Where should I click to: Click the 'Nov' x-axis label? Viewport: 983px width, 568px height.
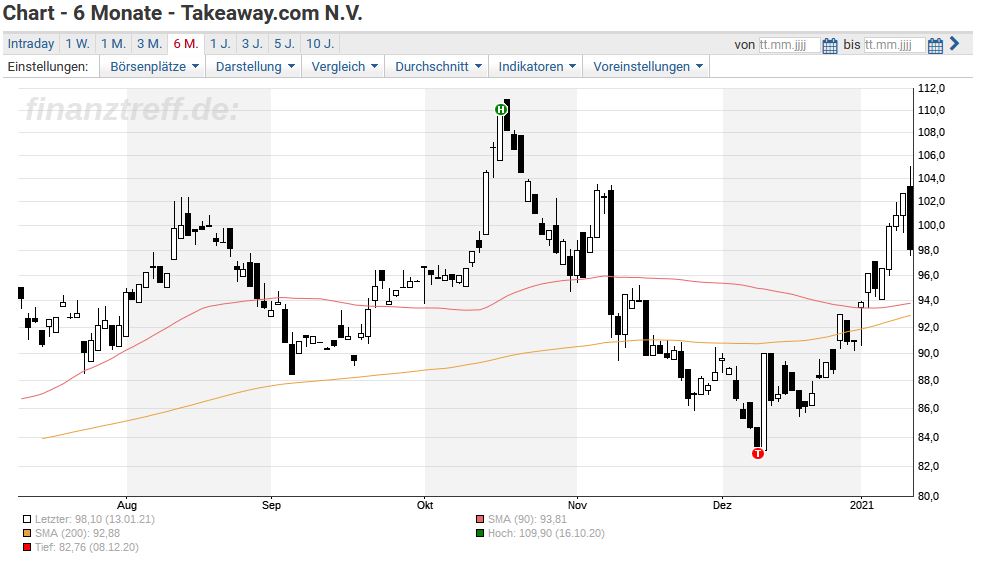tap(577, 505)
